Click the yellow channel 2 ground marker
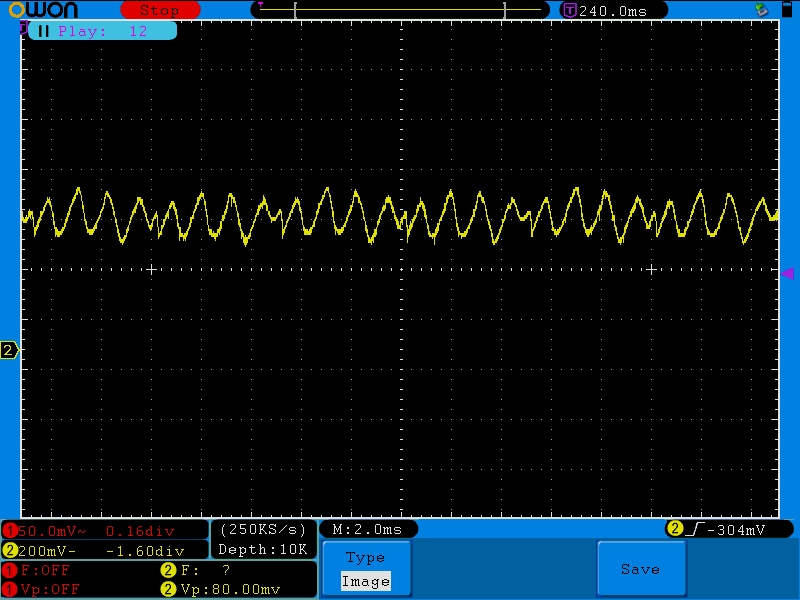Viewport: 800px width, 600px height. (x=9, y=351)
